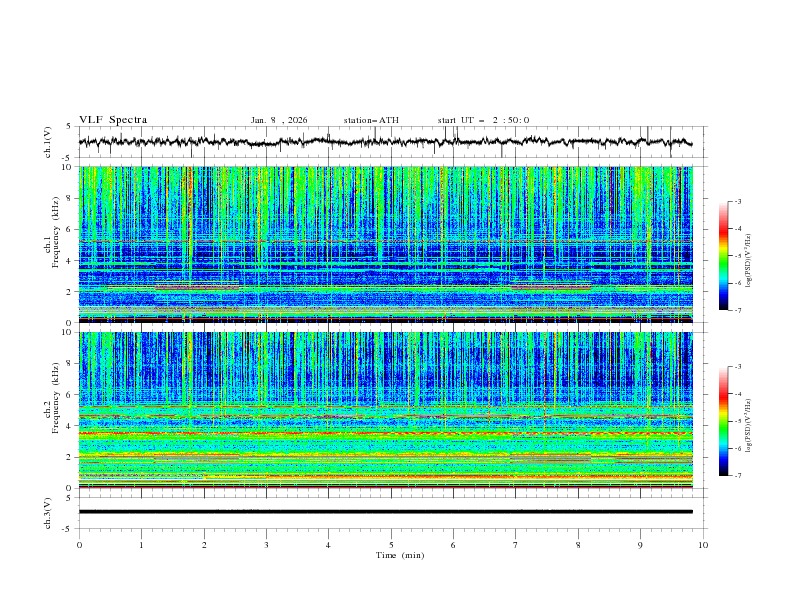Click the ch.2 "Frequency (kHz)" axis label
This screenshot has width=792, height=612.
pyautogui.click(x=56, y=398)
